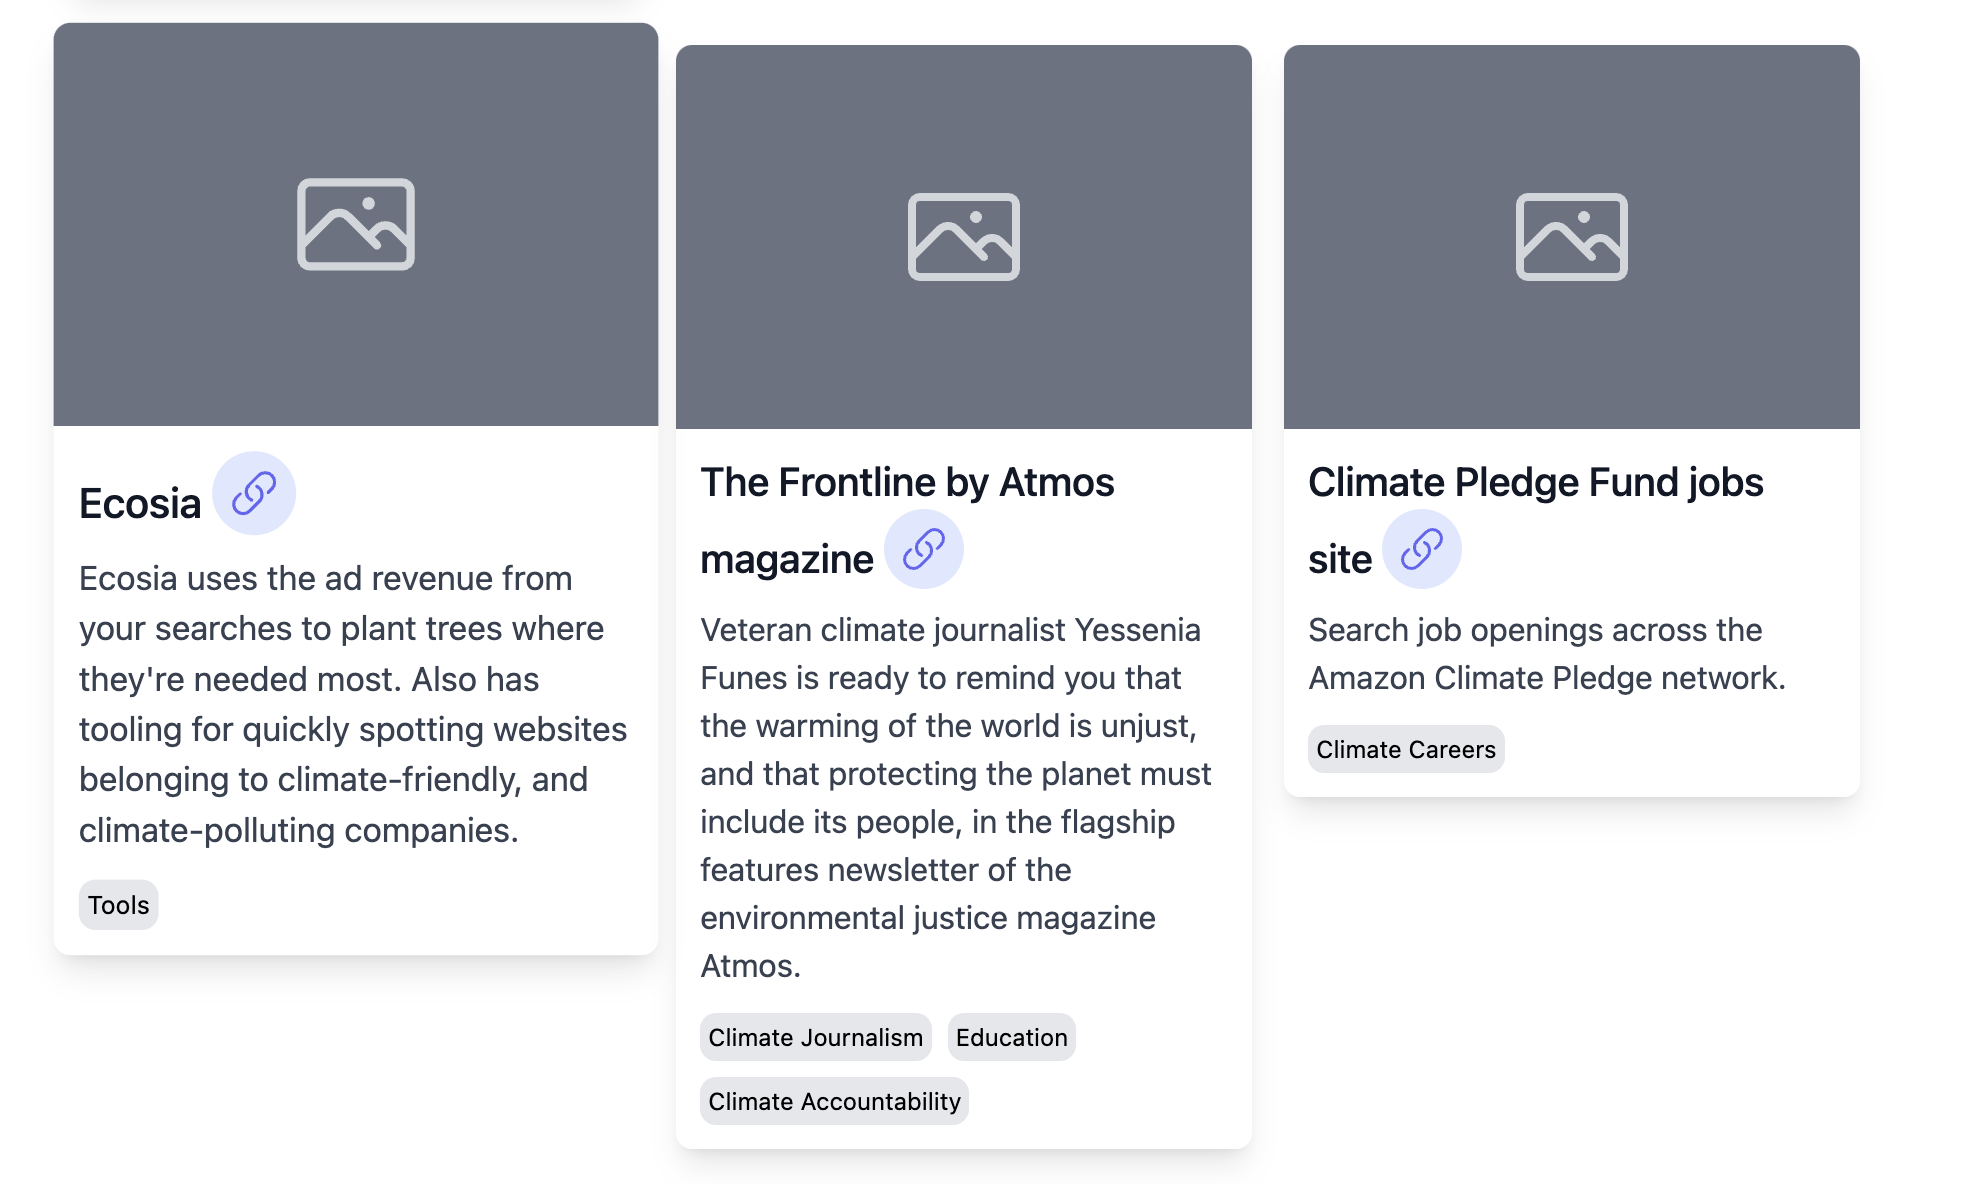Screen dimensions: 1972x1184
Task: Toggle the Climate Careers tag
Action: pyautogui.click(x=1405, y=748)
